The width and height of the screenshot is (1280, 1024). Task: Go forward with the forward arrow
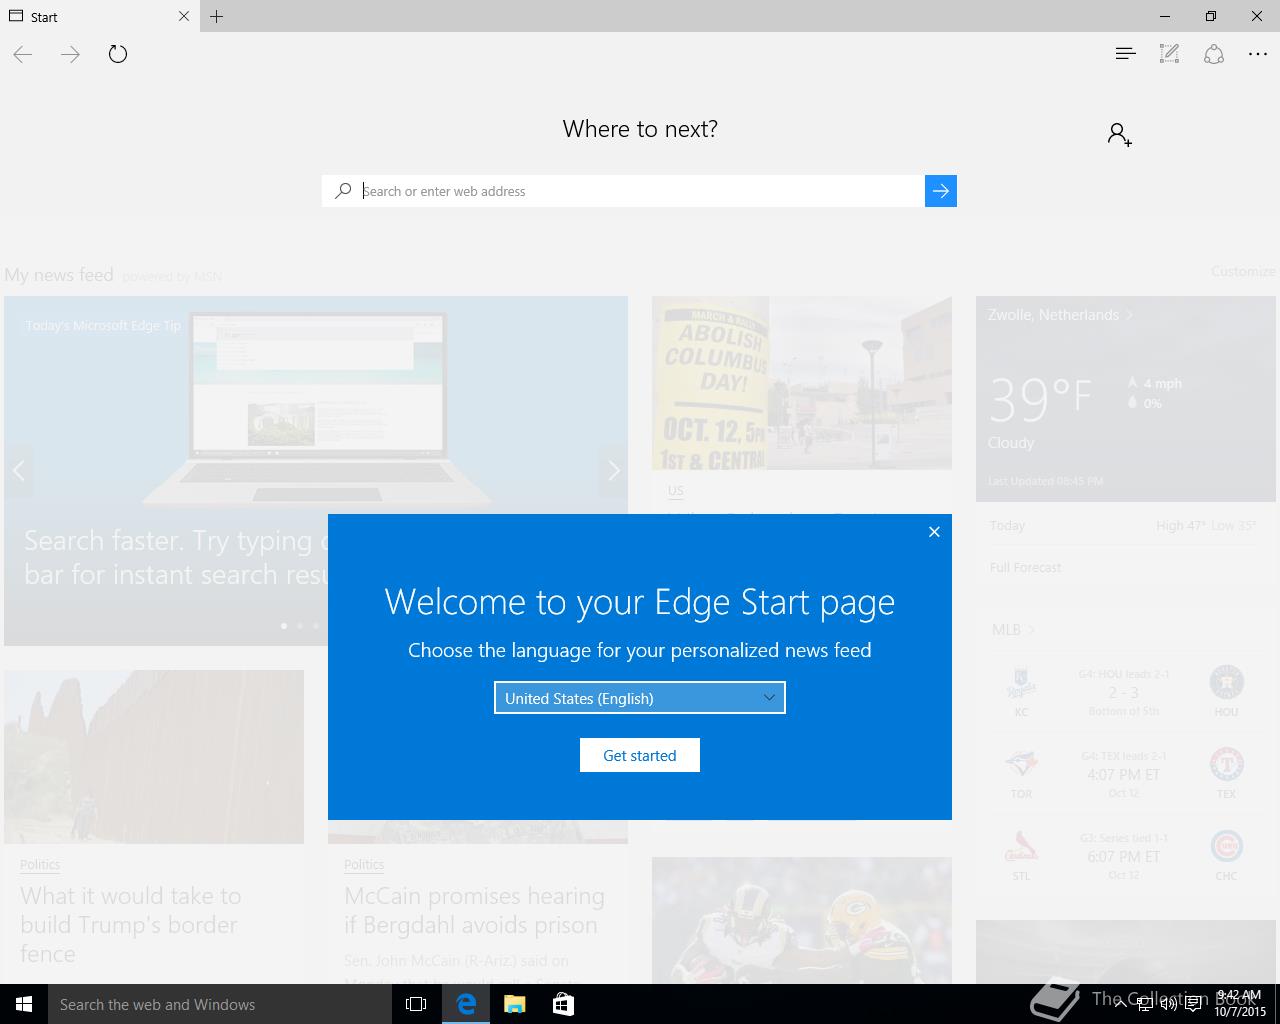point(70,55)
